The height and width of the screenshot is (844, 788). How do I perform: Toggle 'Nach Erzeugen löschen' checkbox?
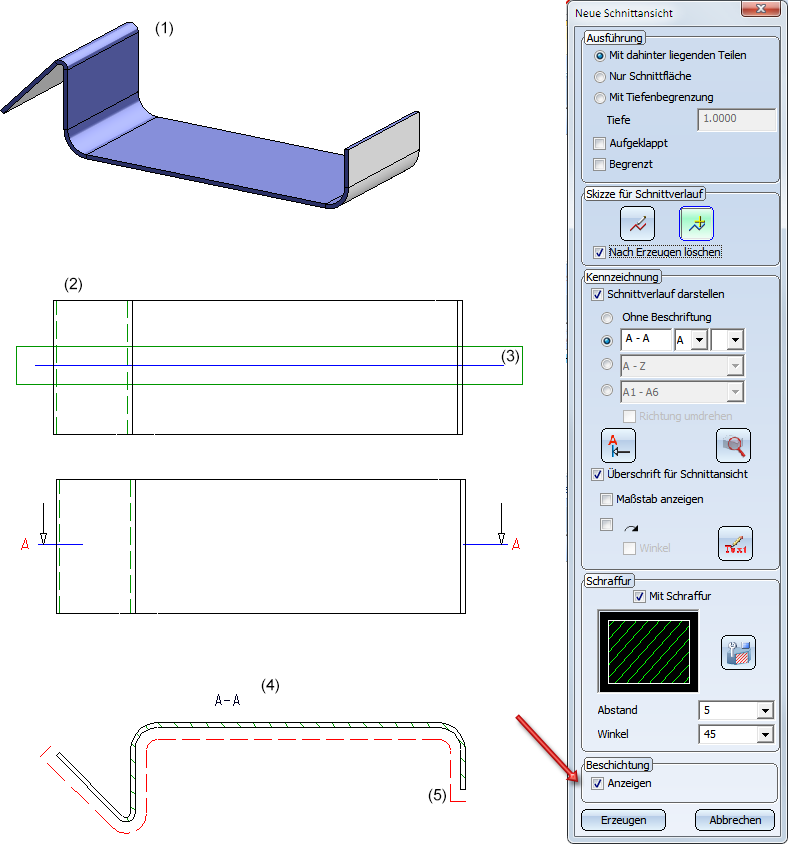click(599, 252)
